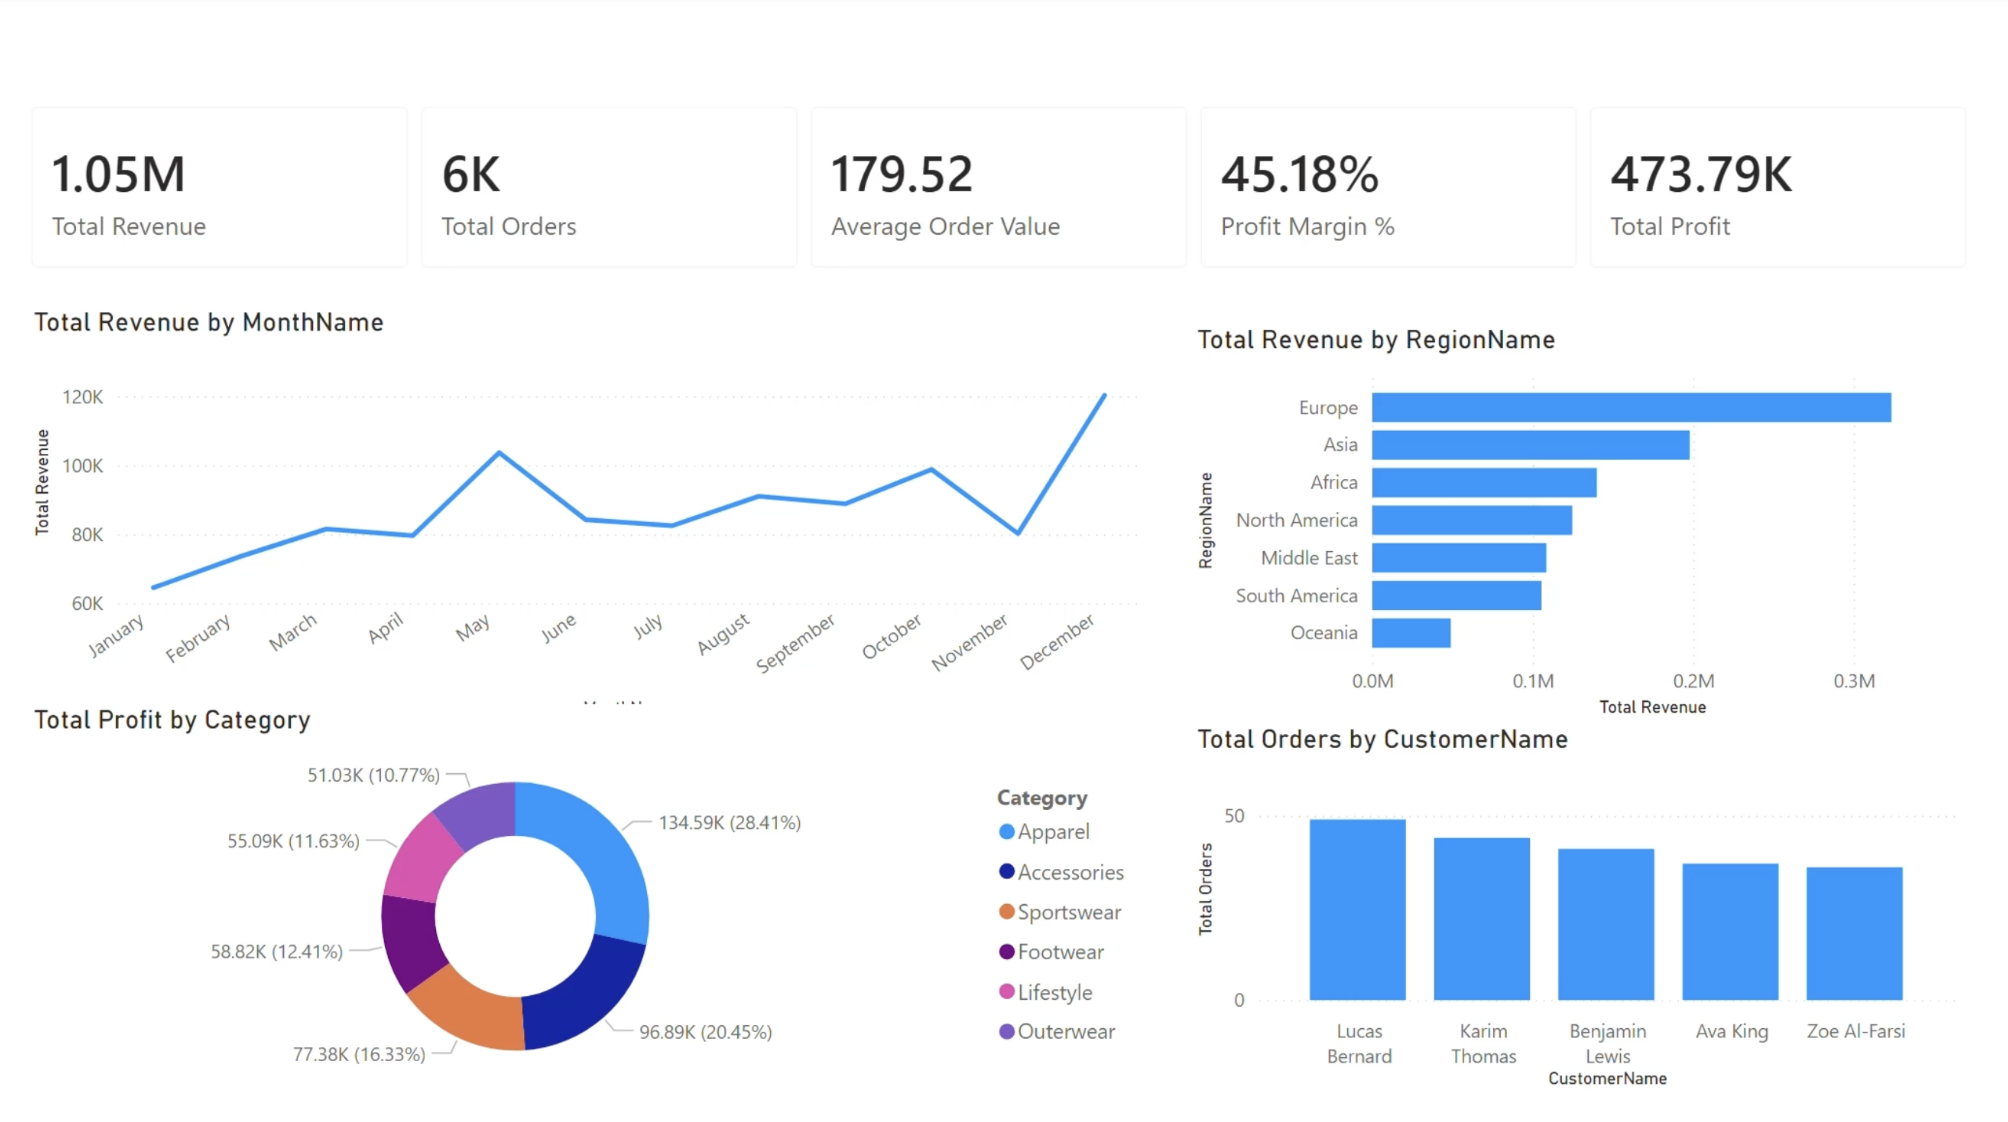This screenshot has width=2008, height=1122.
Task: Select the Europe revenue bar
Action: 1630,407
